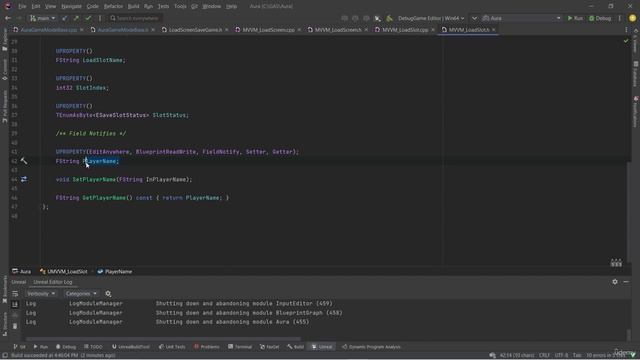
Task: Click UTF-8 encoding in status bar
Action: (561, 355)
